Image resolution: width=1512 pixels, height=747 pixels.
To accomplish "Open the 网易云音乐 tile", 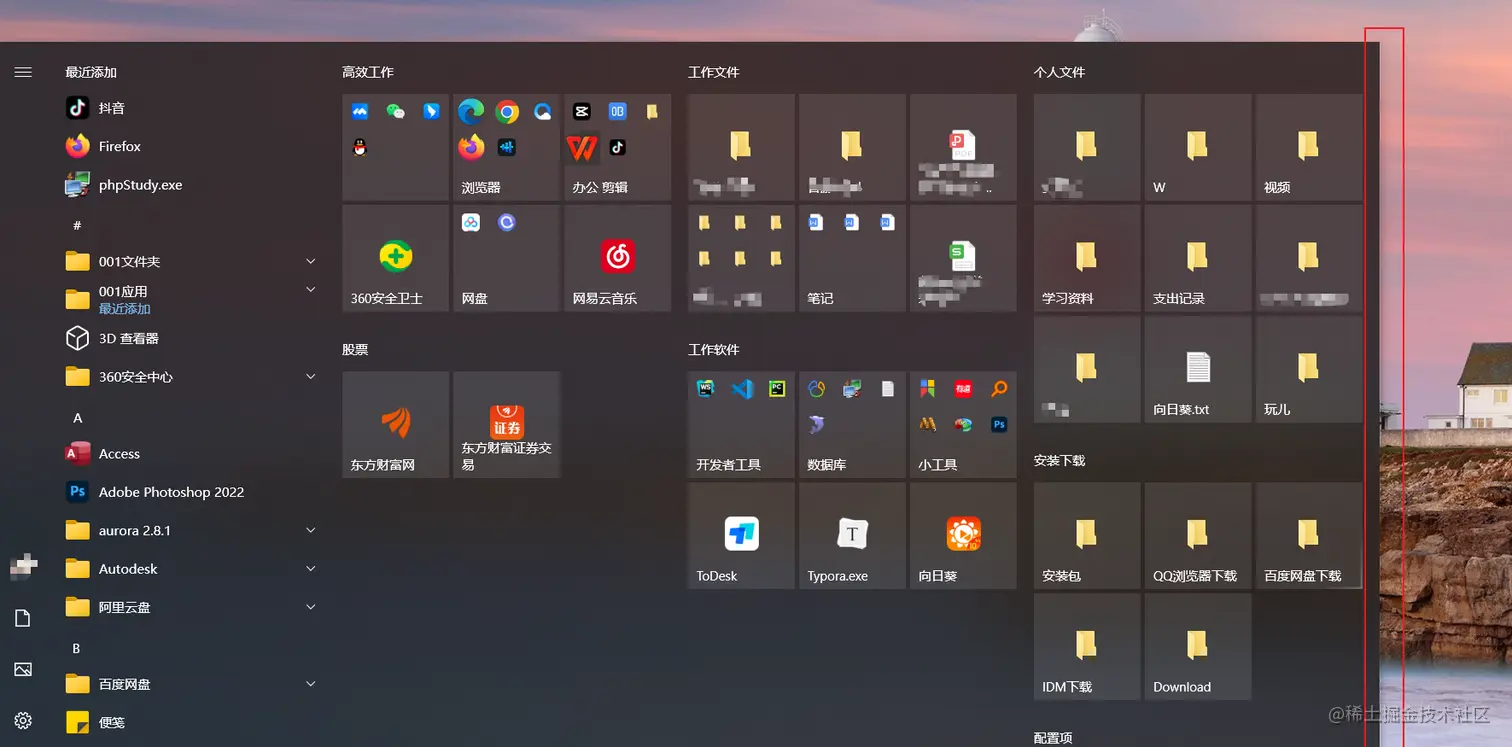I will click(x=618, y=259).
